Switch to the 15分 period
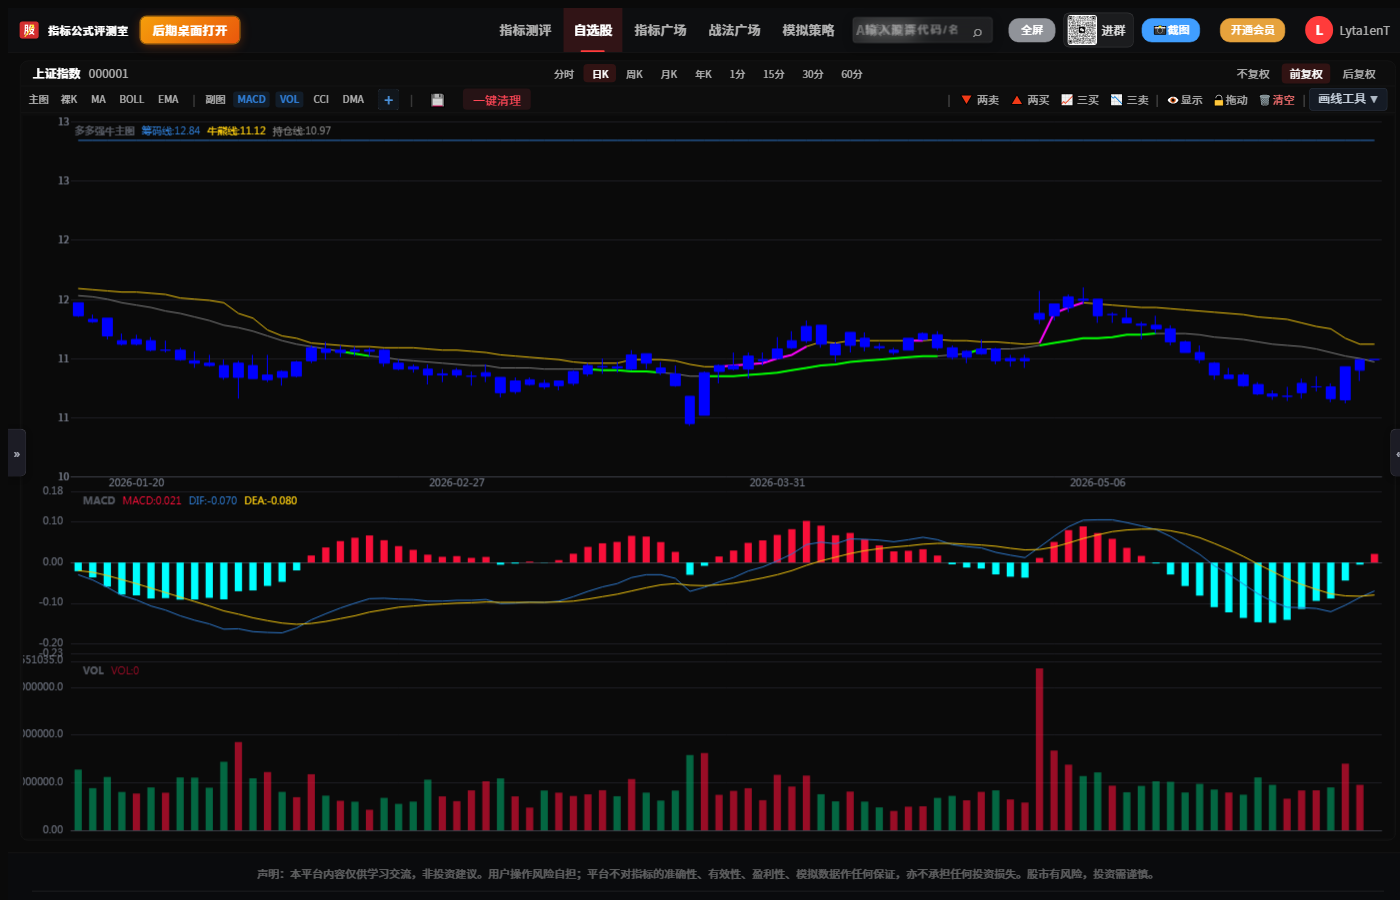The height and width of the screenshot is (900, 1400). coord(773,74)
